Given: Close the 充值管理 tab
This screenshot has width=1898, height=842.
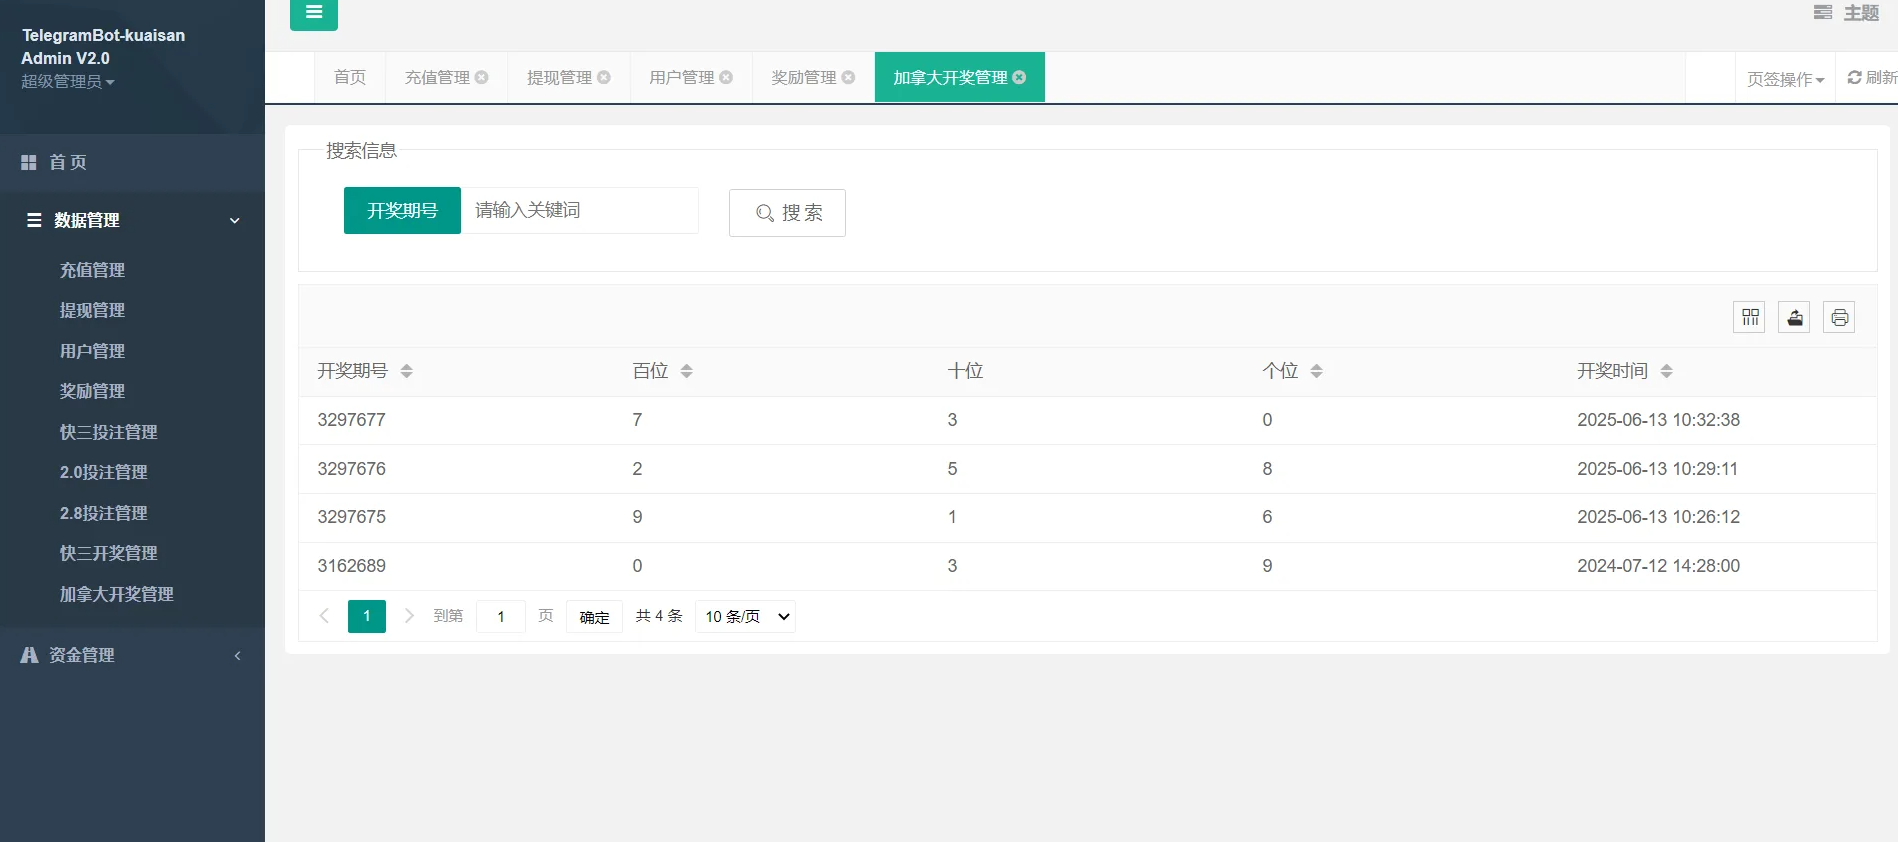Looking at the screenshot, I should coord(482,77).
